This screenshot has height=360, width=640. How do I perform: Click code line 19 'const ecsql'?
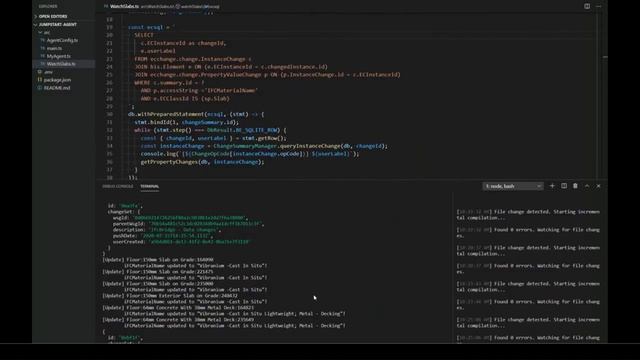pyautogui.click(x=151, y=27)
